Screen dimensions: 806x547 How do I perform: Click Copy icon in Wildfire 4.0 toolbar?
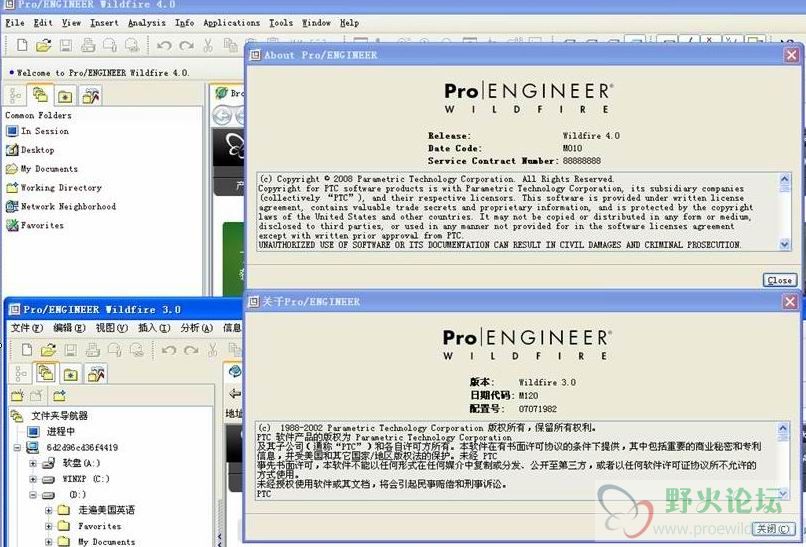click(230, 45)
